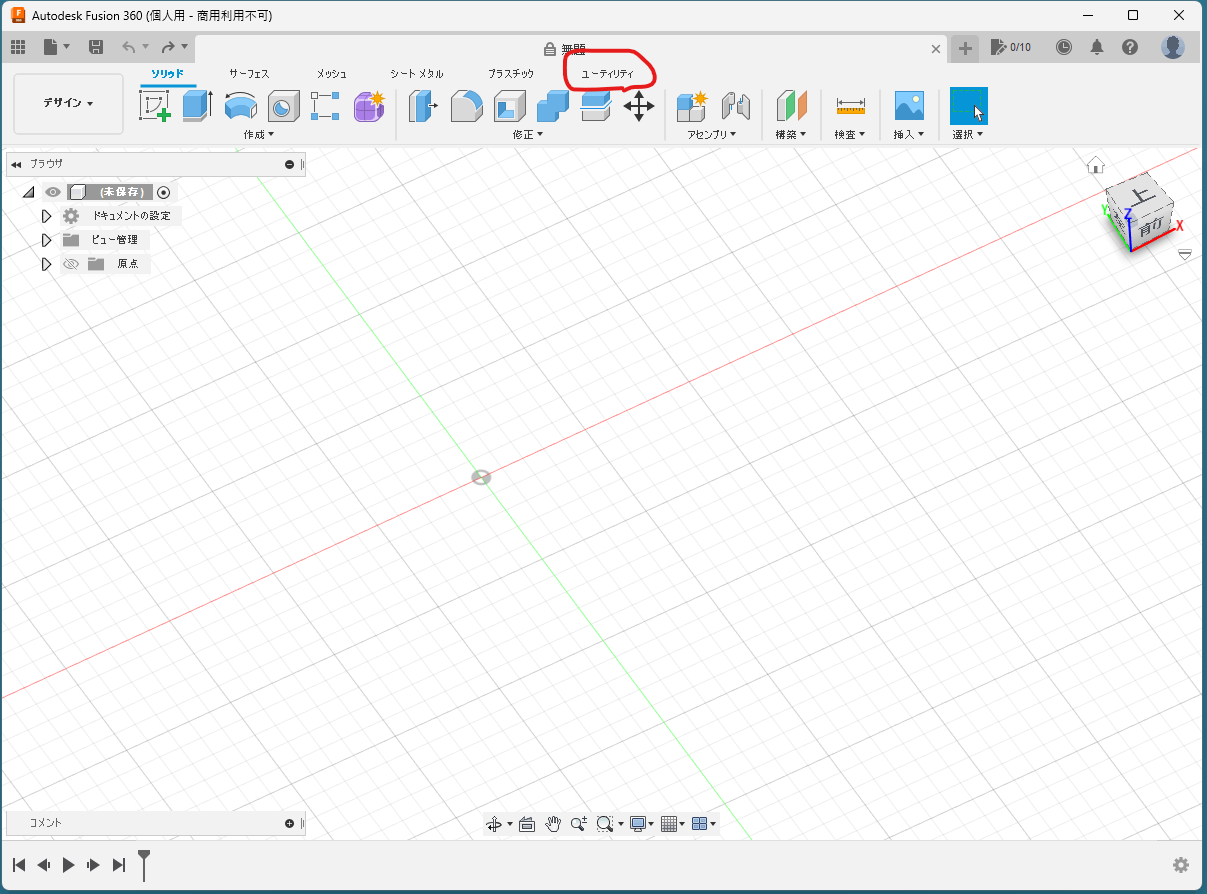Expand the ビュー管理 node
Image resolution: width=1207 pixels, height=894 pixels.
tap(46, 240)
